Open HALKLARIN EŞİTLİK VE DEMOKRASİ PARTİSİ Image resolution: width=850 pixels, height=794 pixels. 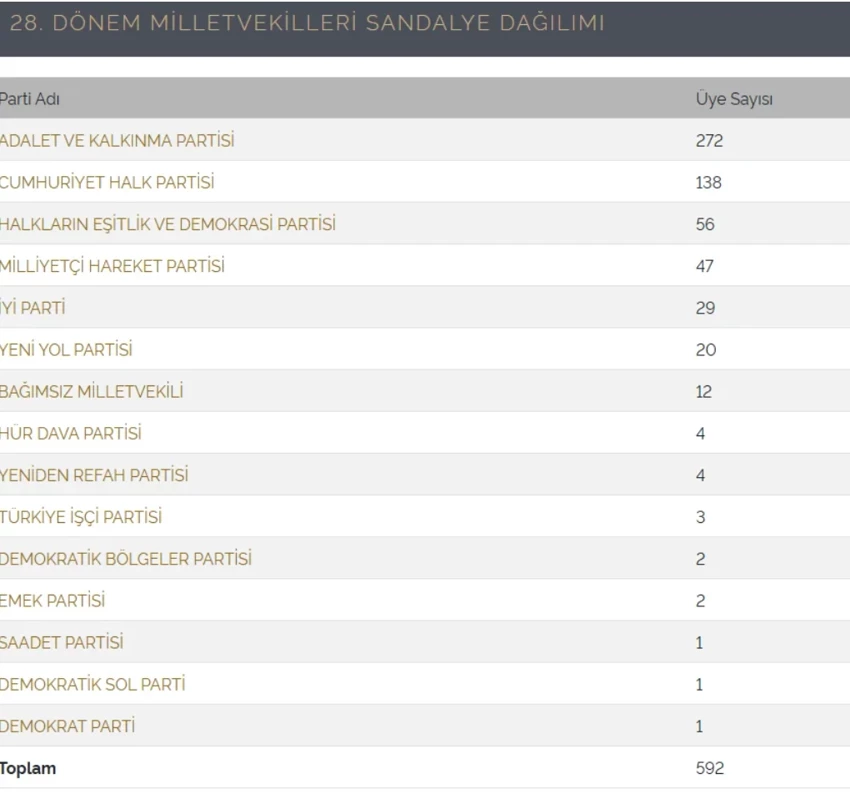[x=168, y=225]
